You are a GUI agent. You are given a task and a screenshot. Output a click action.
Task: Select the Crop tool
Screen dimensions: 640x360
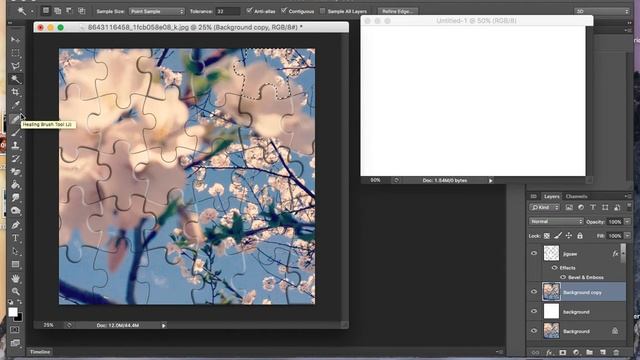[x=16, y=92]
